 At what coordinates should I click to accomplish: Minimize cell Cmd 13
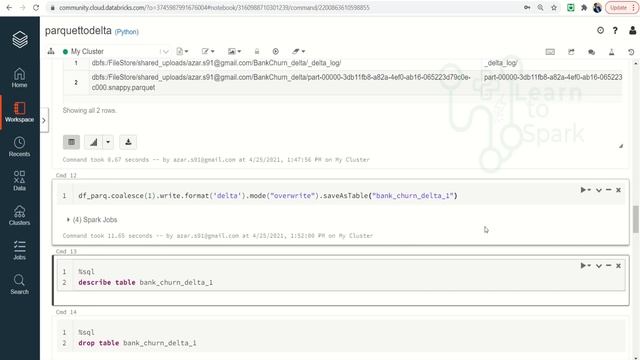point(609,266)
